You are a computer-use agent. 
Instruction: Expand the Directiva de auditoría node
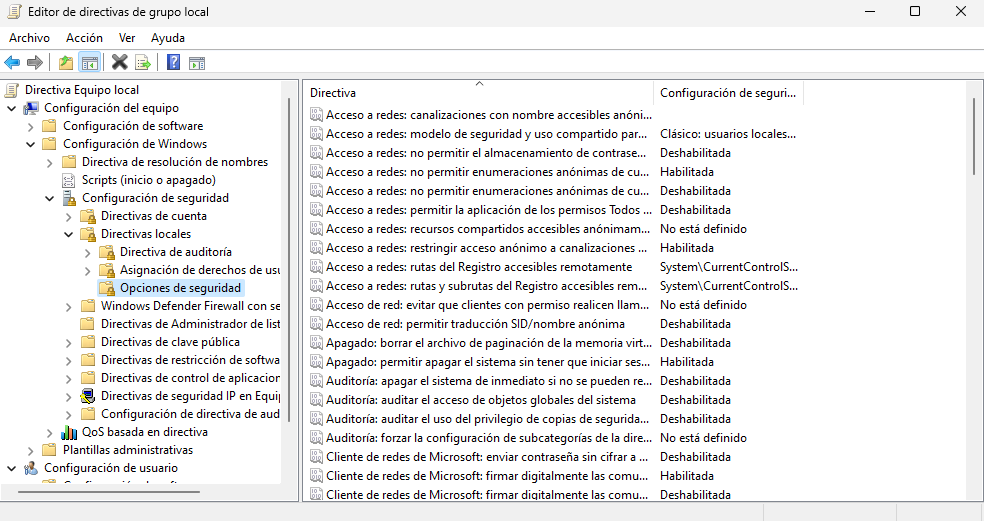click(x=87, y=252)
